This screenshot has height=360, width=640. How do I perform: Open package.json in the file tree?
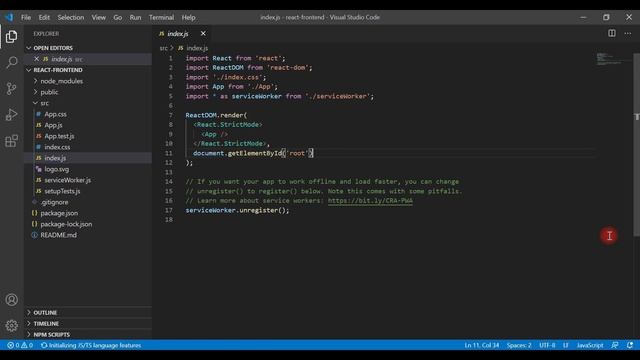coord(59,213)
